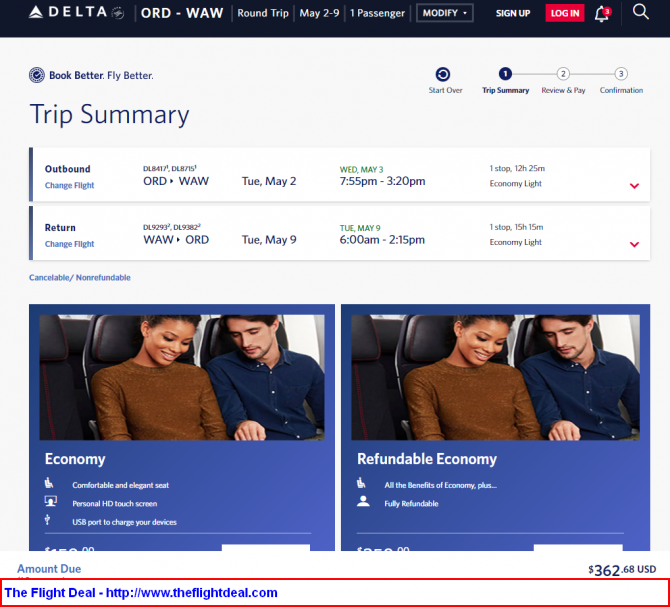Click the seat icon under Refundable Economy

[x=361, y=483]
